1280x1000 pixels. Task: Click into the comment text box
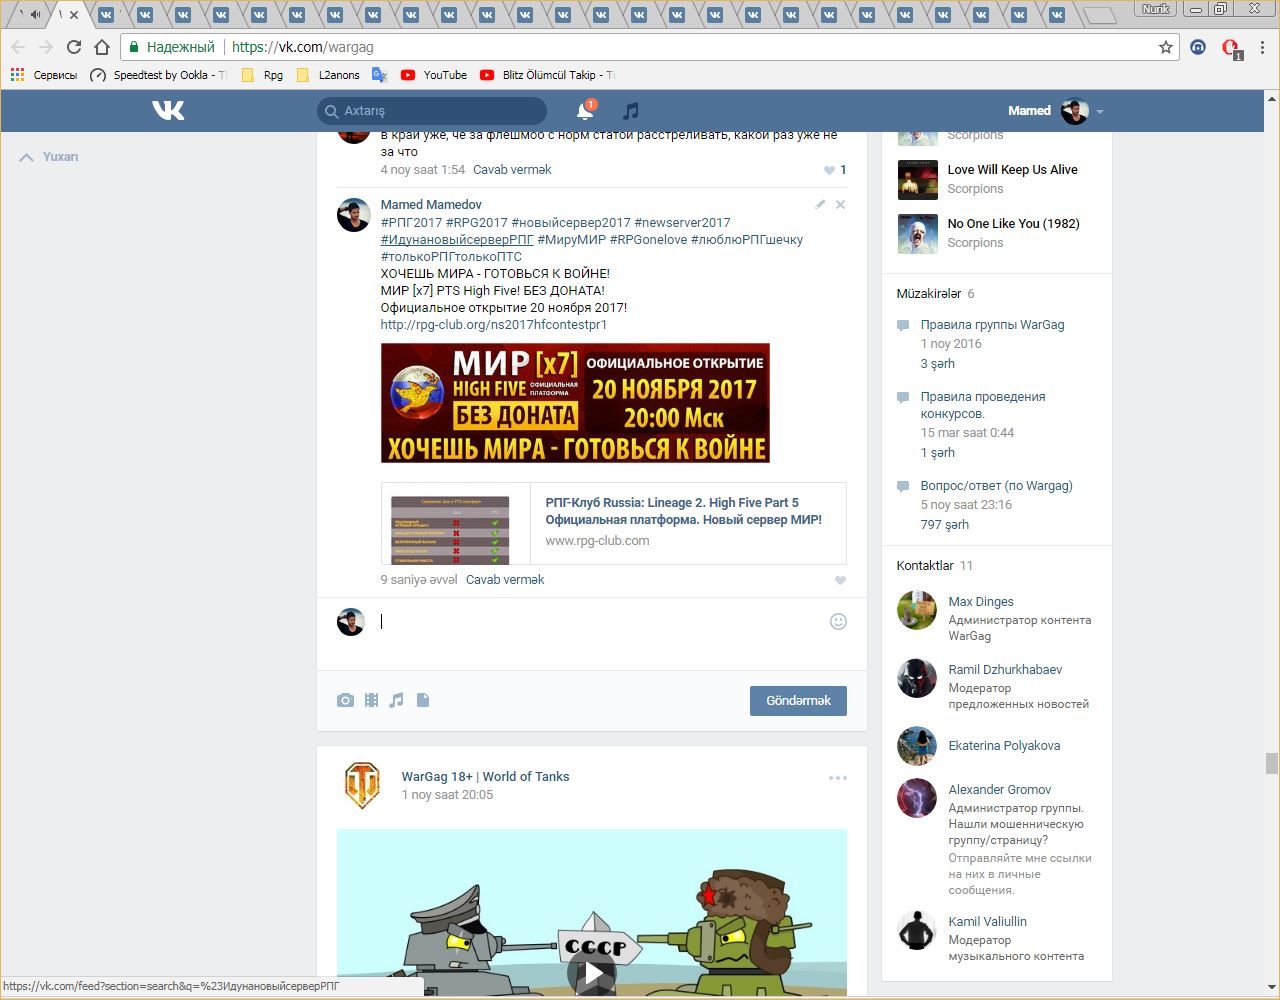point(600,622)
